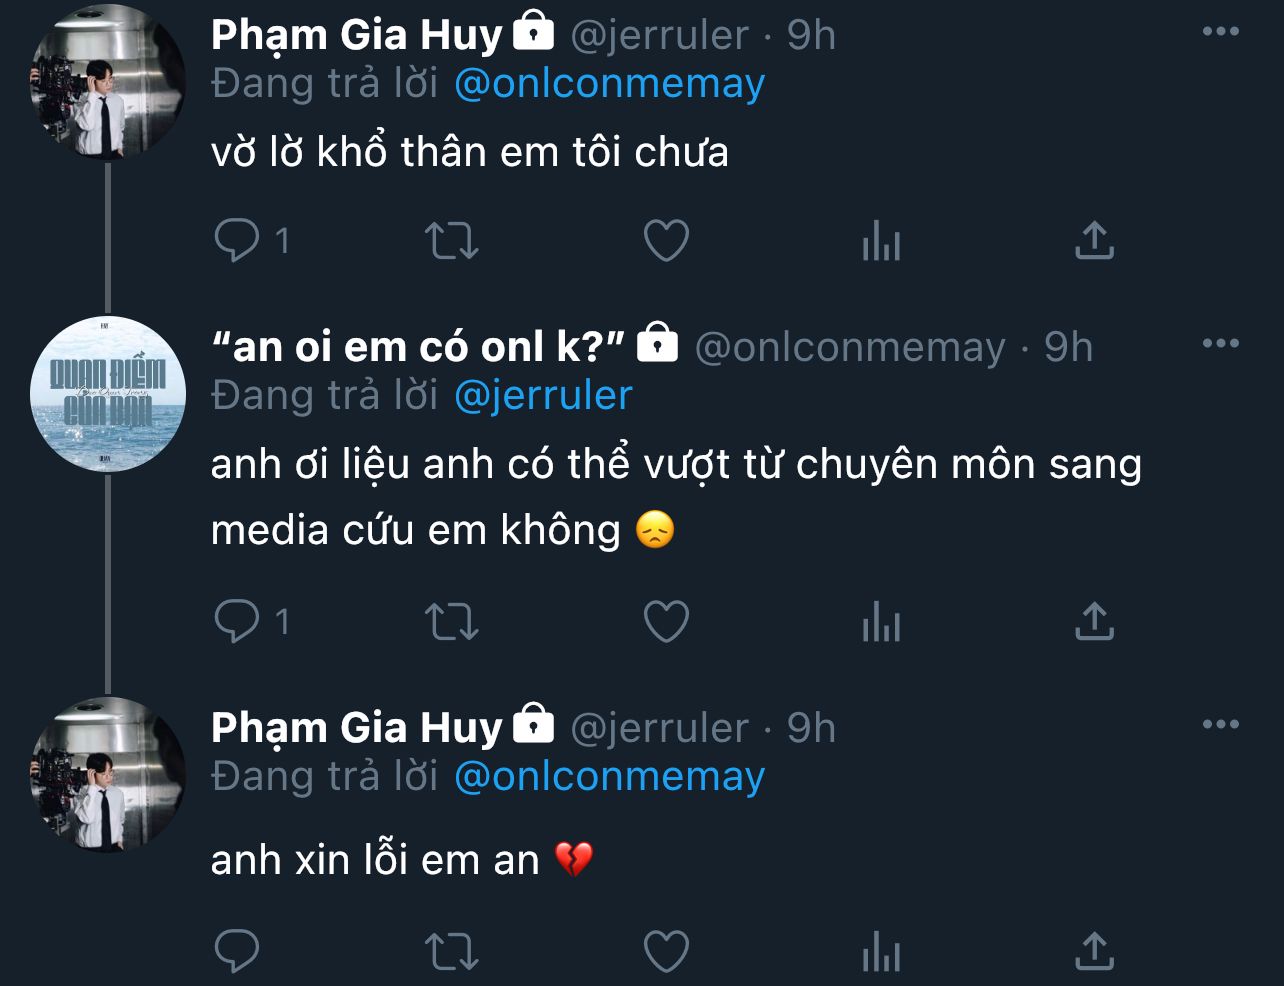Image resolution: width=1284 pixels, height=986 pixels.
Task: Open the @jerruler mention link in the second tweet
Action: [x=543, y=396]
